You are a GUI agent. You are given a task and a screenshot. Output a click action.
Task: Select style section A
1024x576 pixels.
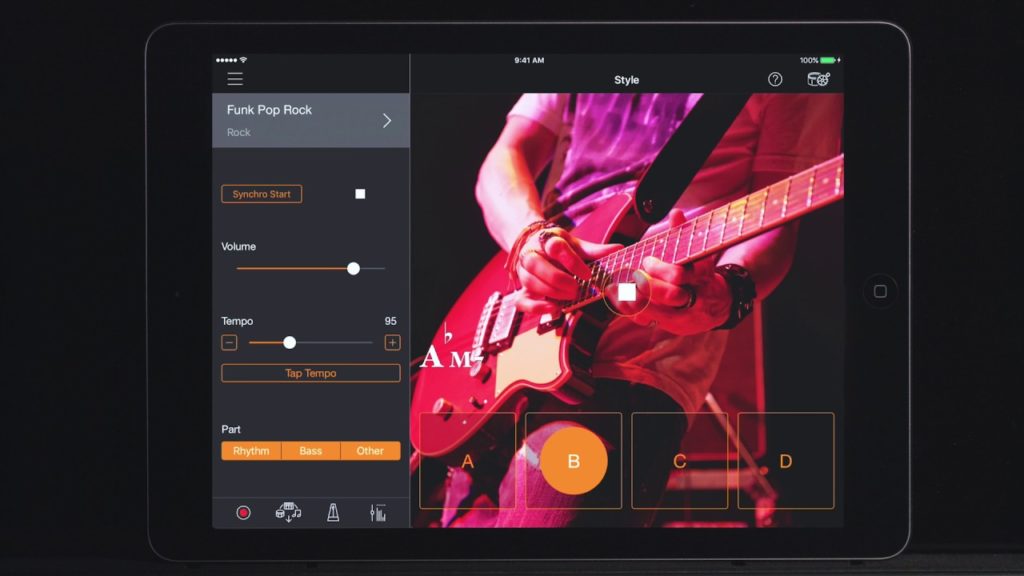(x=467, y=461)
